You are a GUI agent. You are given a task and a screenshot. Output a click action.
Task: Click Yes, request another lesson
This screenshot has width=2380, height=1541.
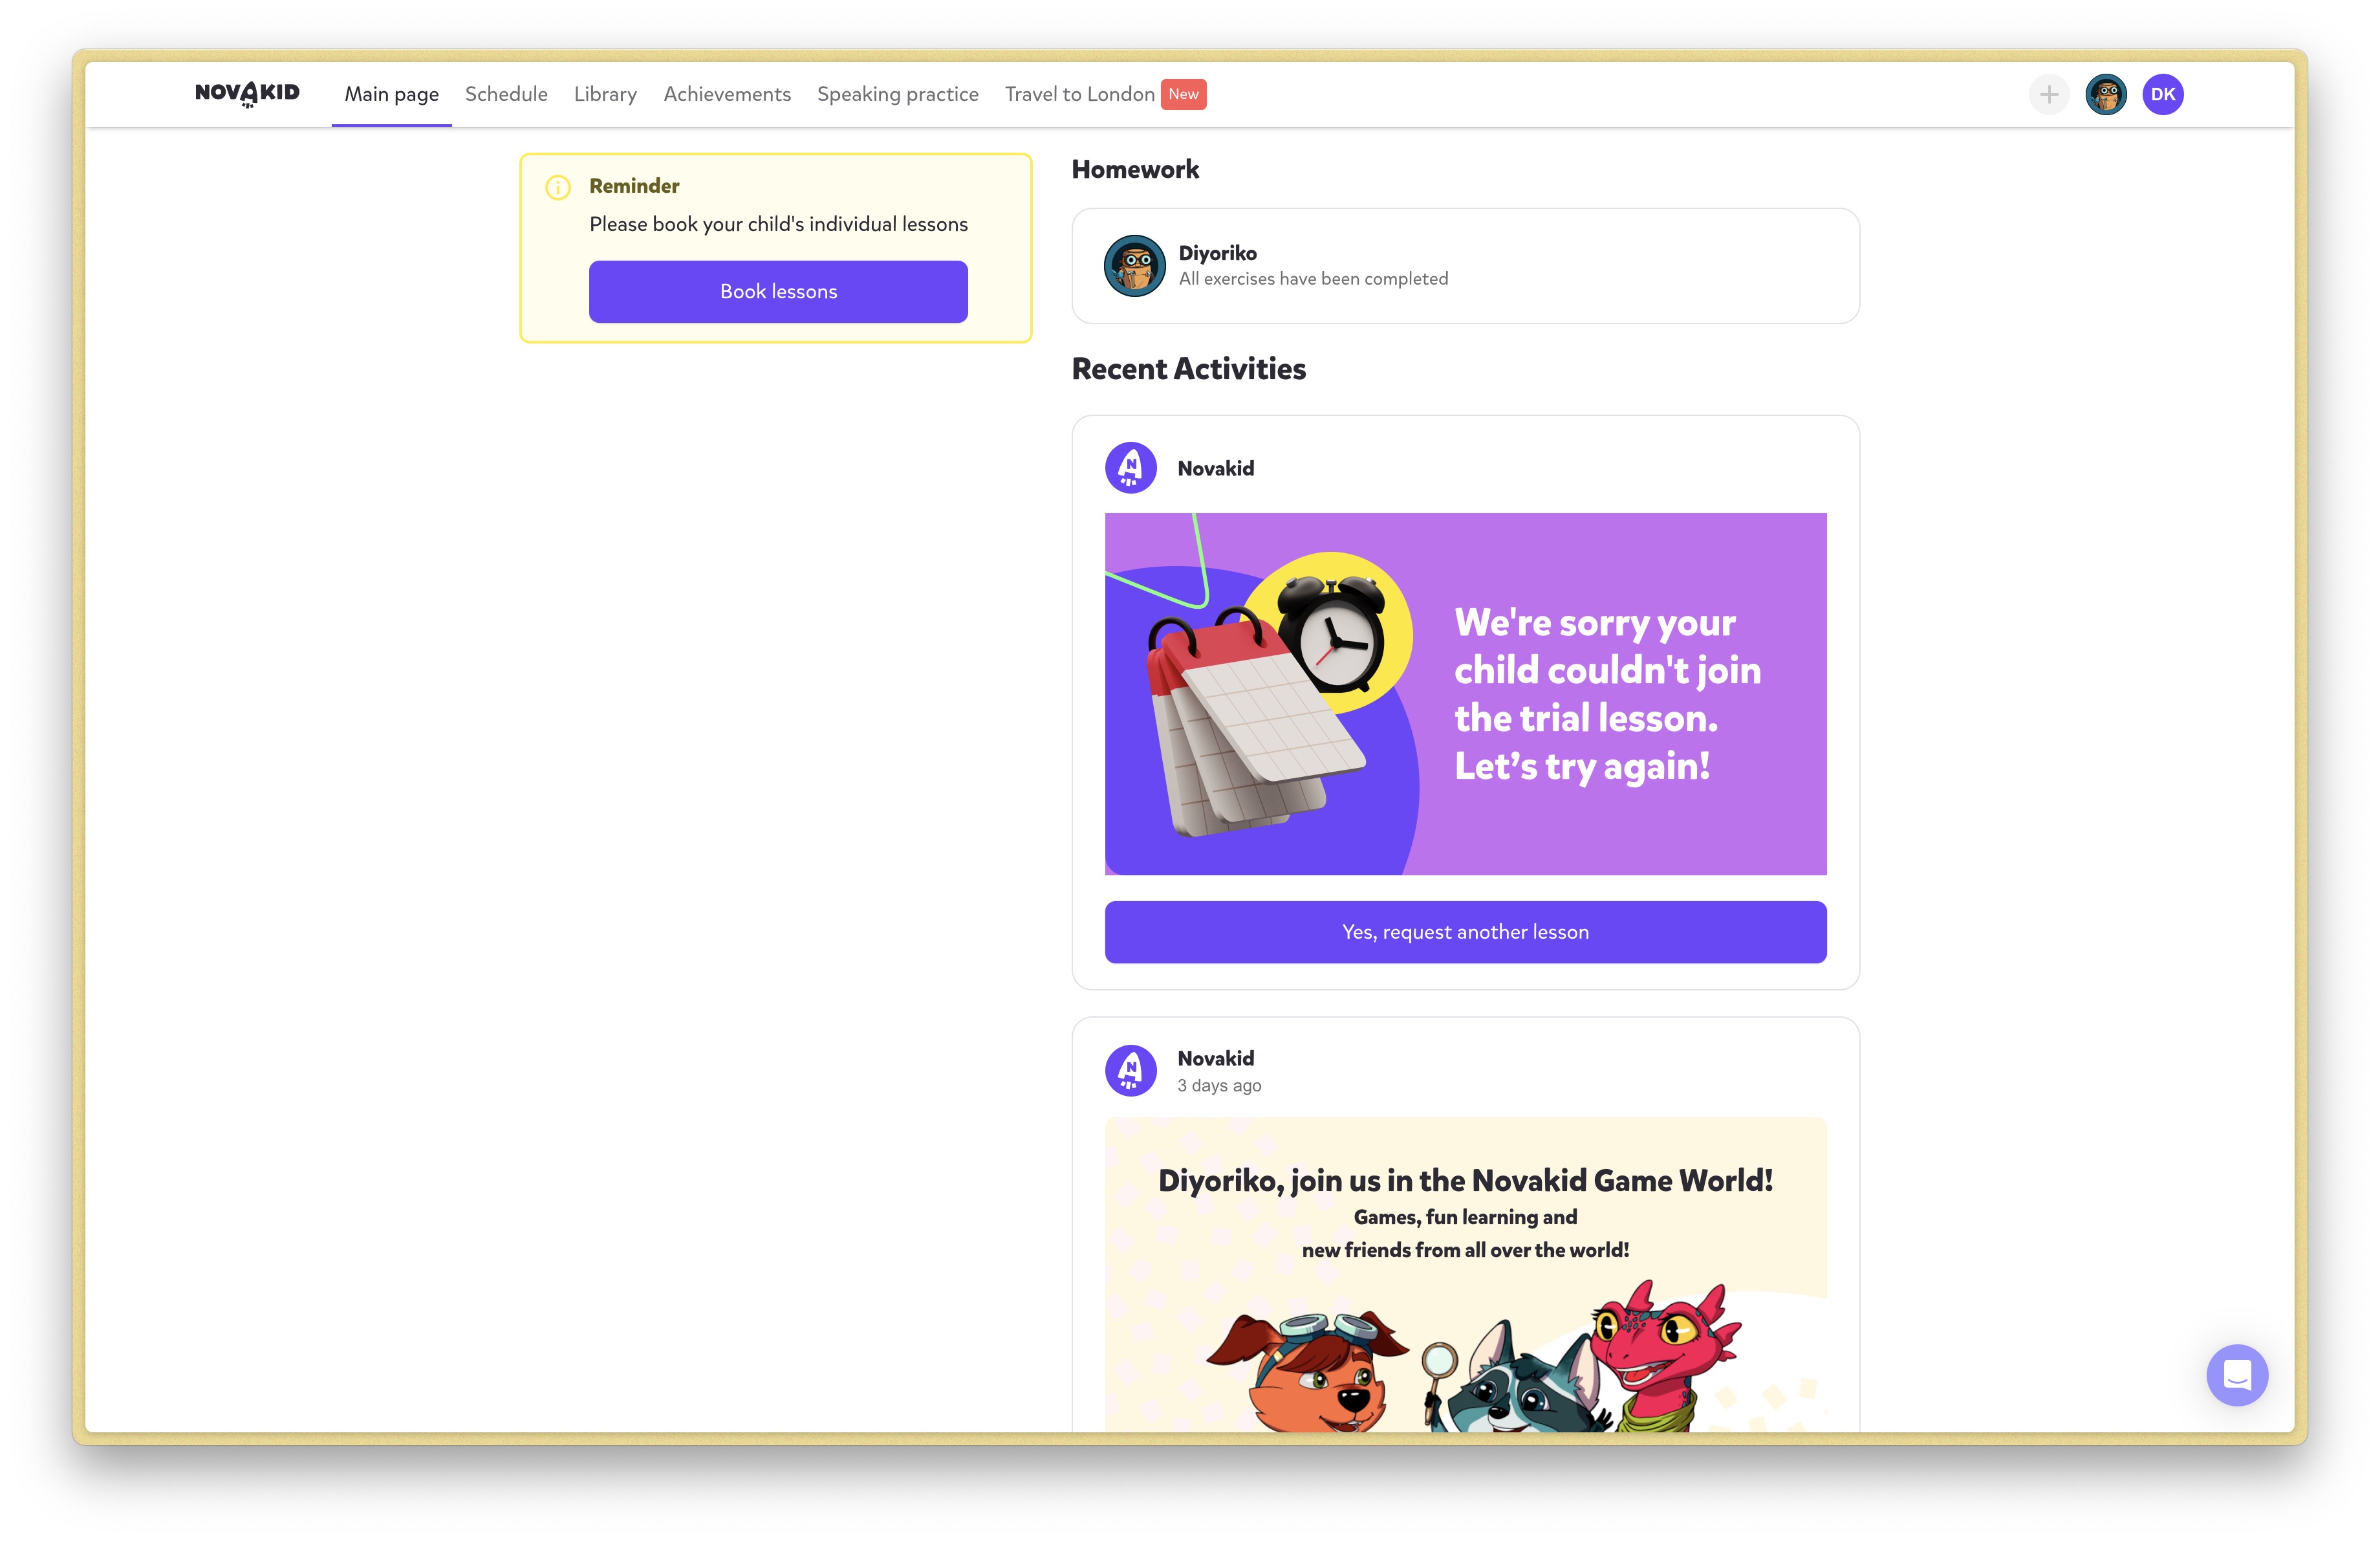coord(1465,932)
